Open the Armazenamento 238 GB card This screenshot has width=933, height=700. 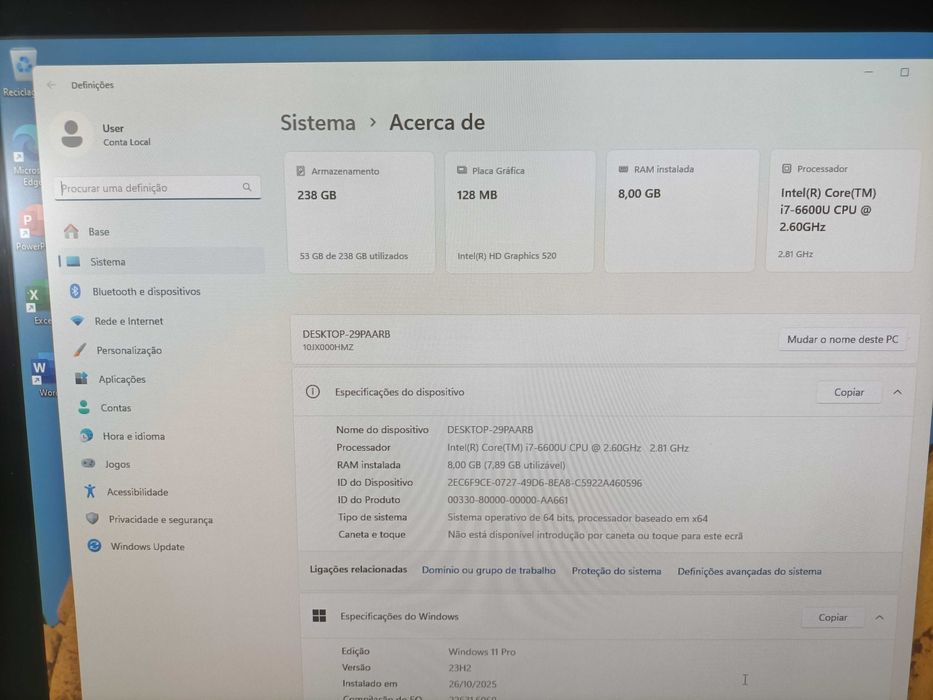pos(361,212)
